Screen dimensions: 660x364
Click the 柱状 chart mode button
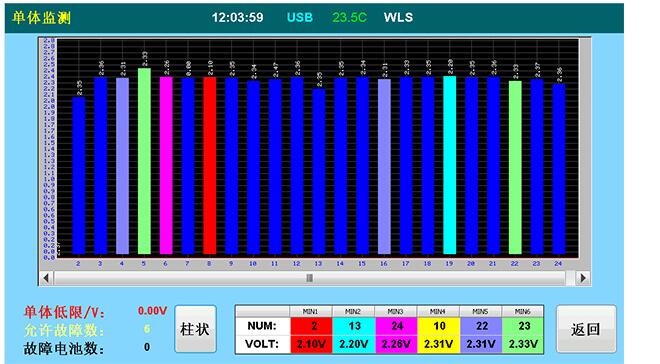pyautogui.click(x=195, y=329)
